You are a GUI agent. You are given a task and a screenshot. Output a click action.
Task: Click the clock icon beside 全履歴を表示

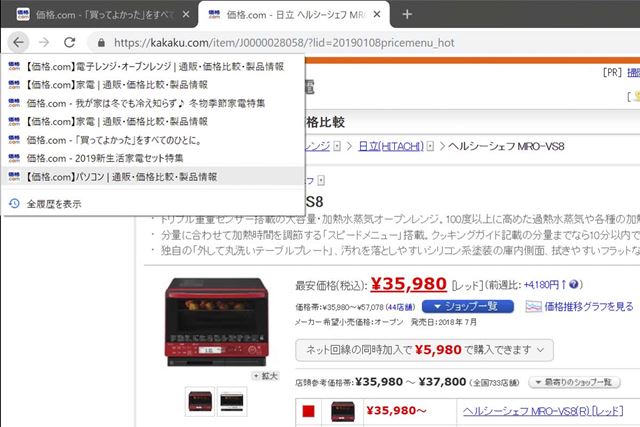click(14, 203)
